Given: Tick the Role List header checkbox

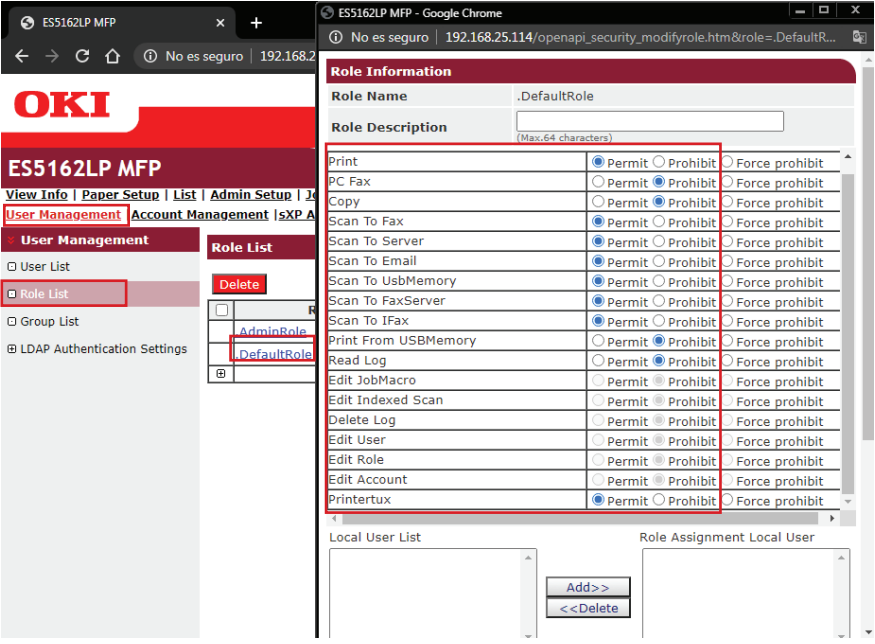Looking at the screenshot, I should coord(221,311).
